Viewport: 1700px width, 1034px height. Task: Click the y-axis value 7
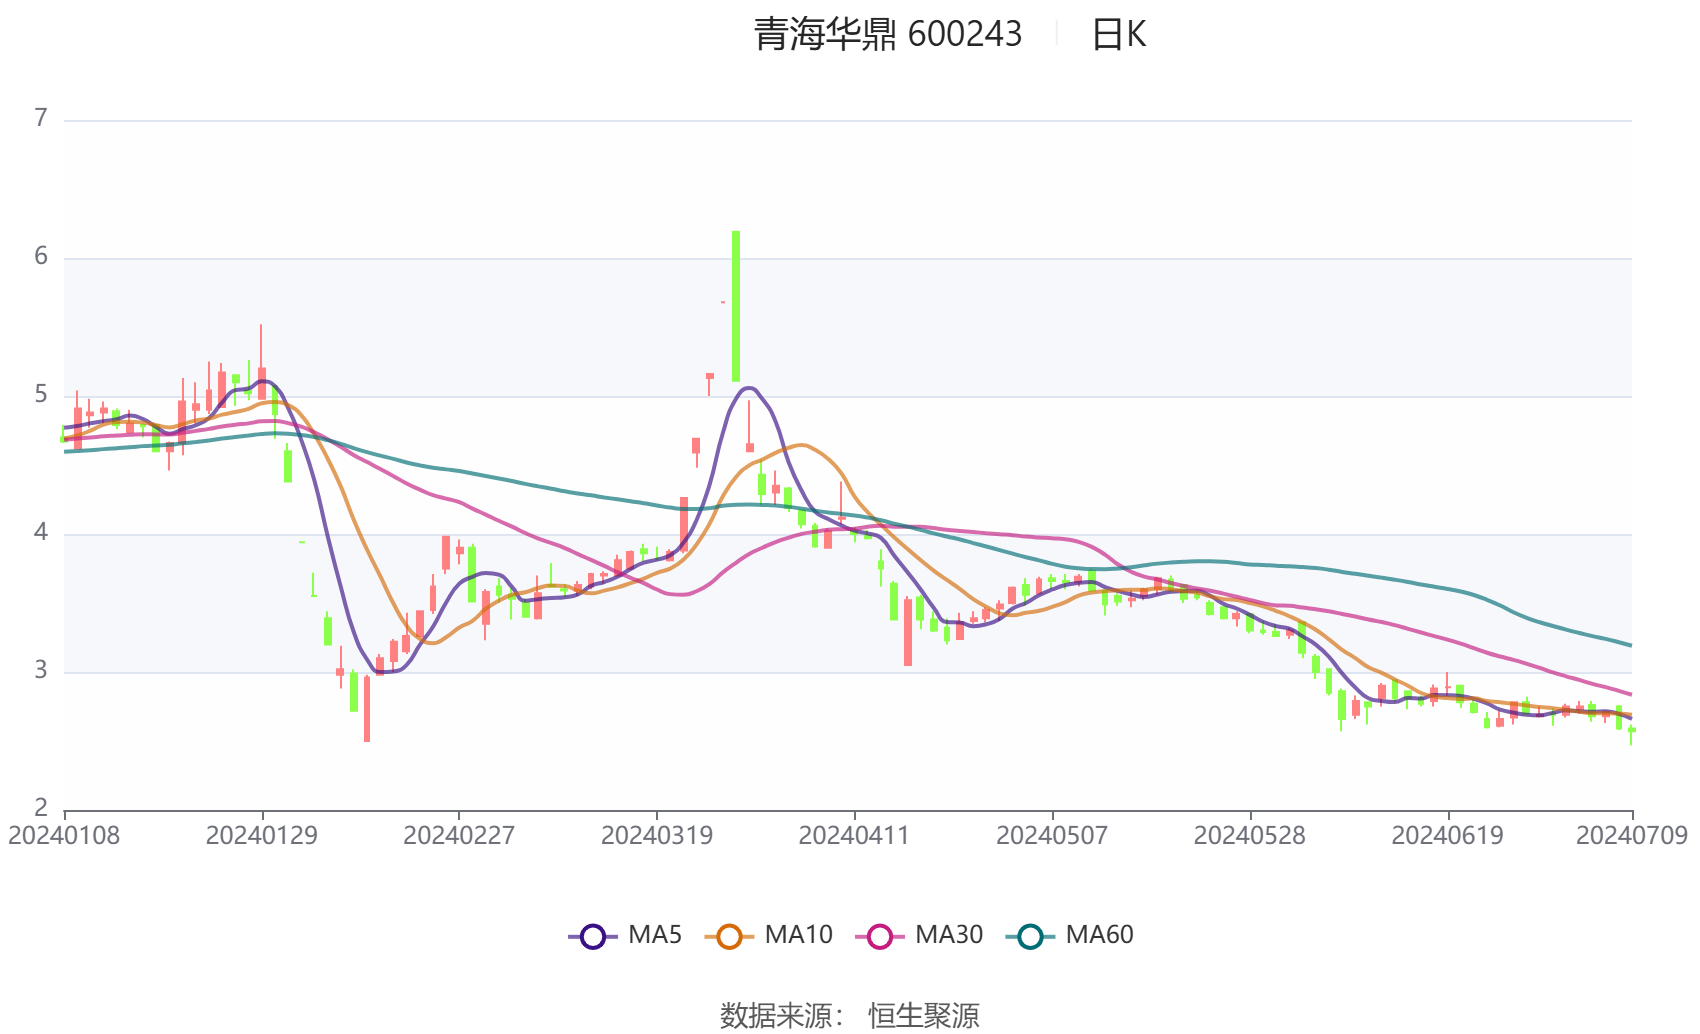41,119
